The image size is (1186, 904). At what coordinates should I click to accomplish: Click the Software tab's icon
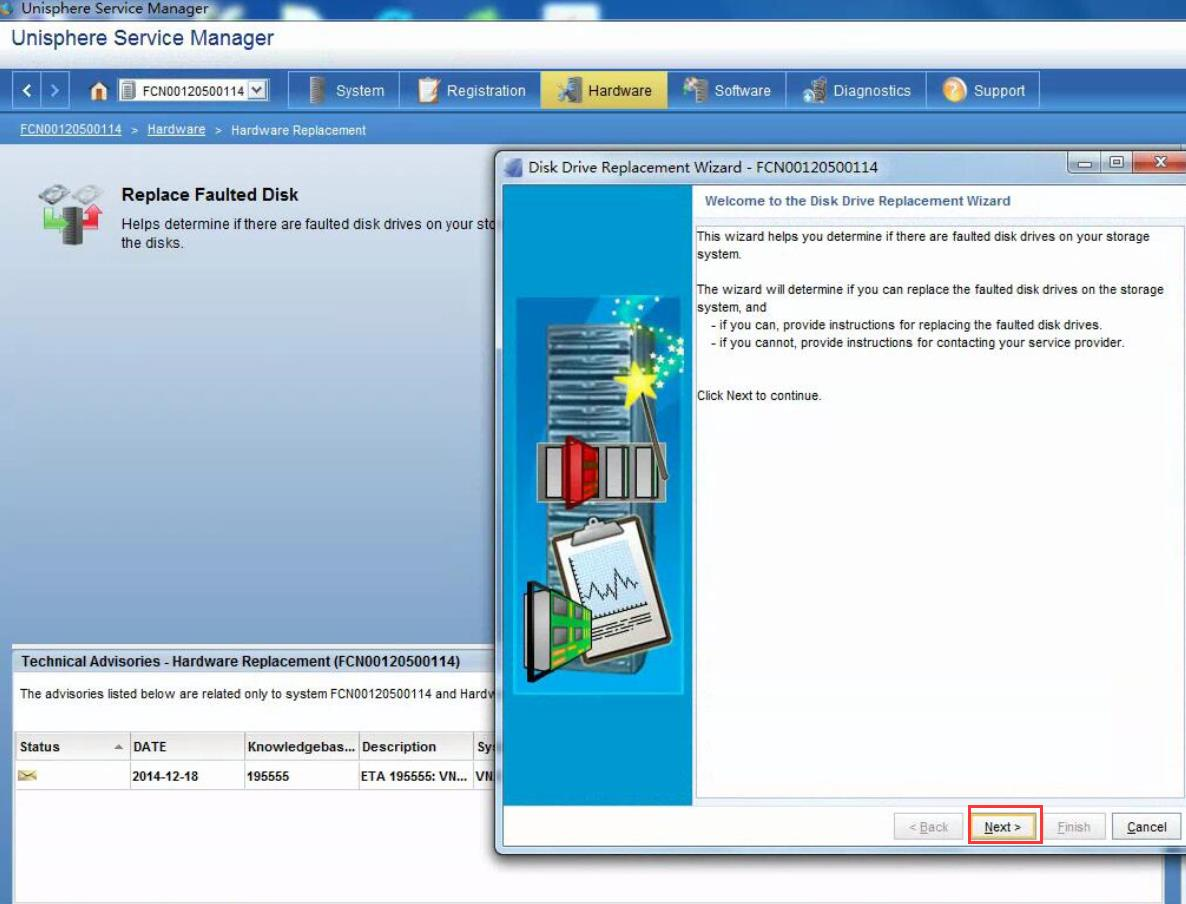tap(694, 89)
